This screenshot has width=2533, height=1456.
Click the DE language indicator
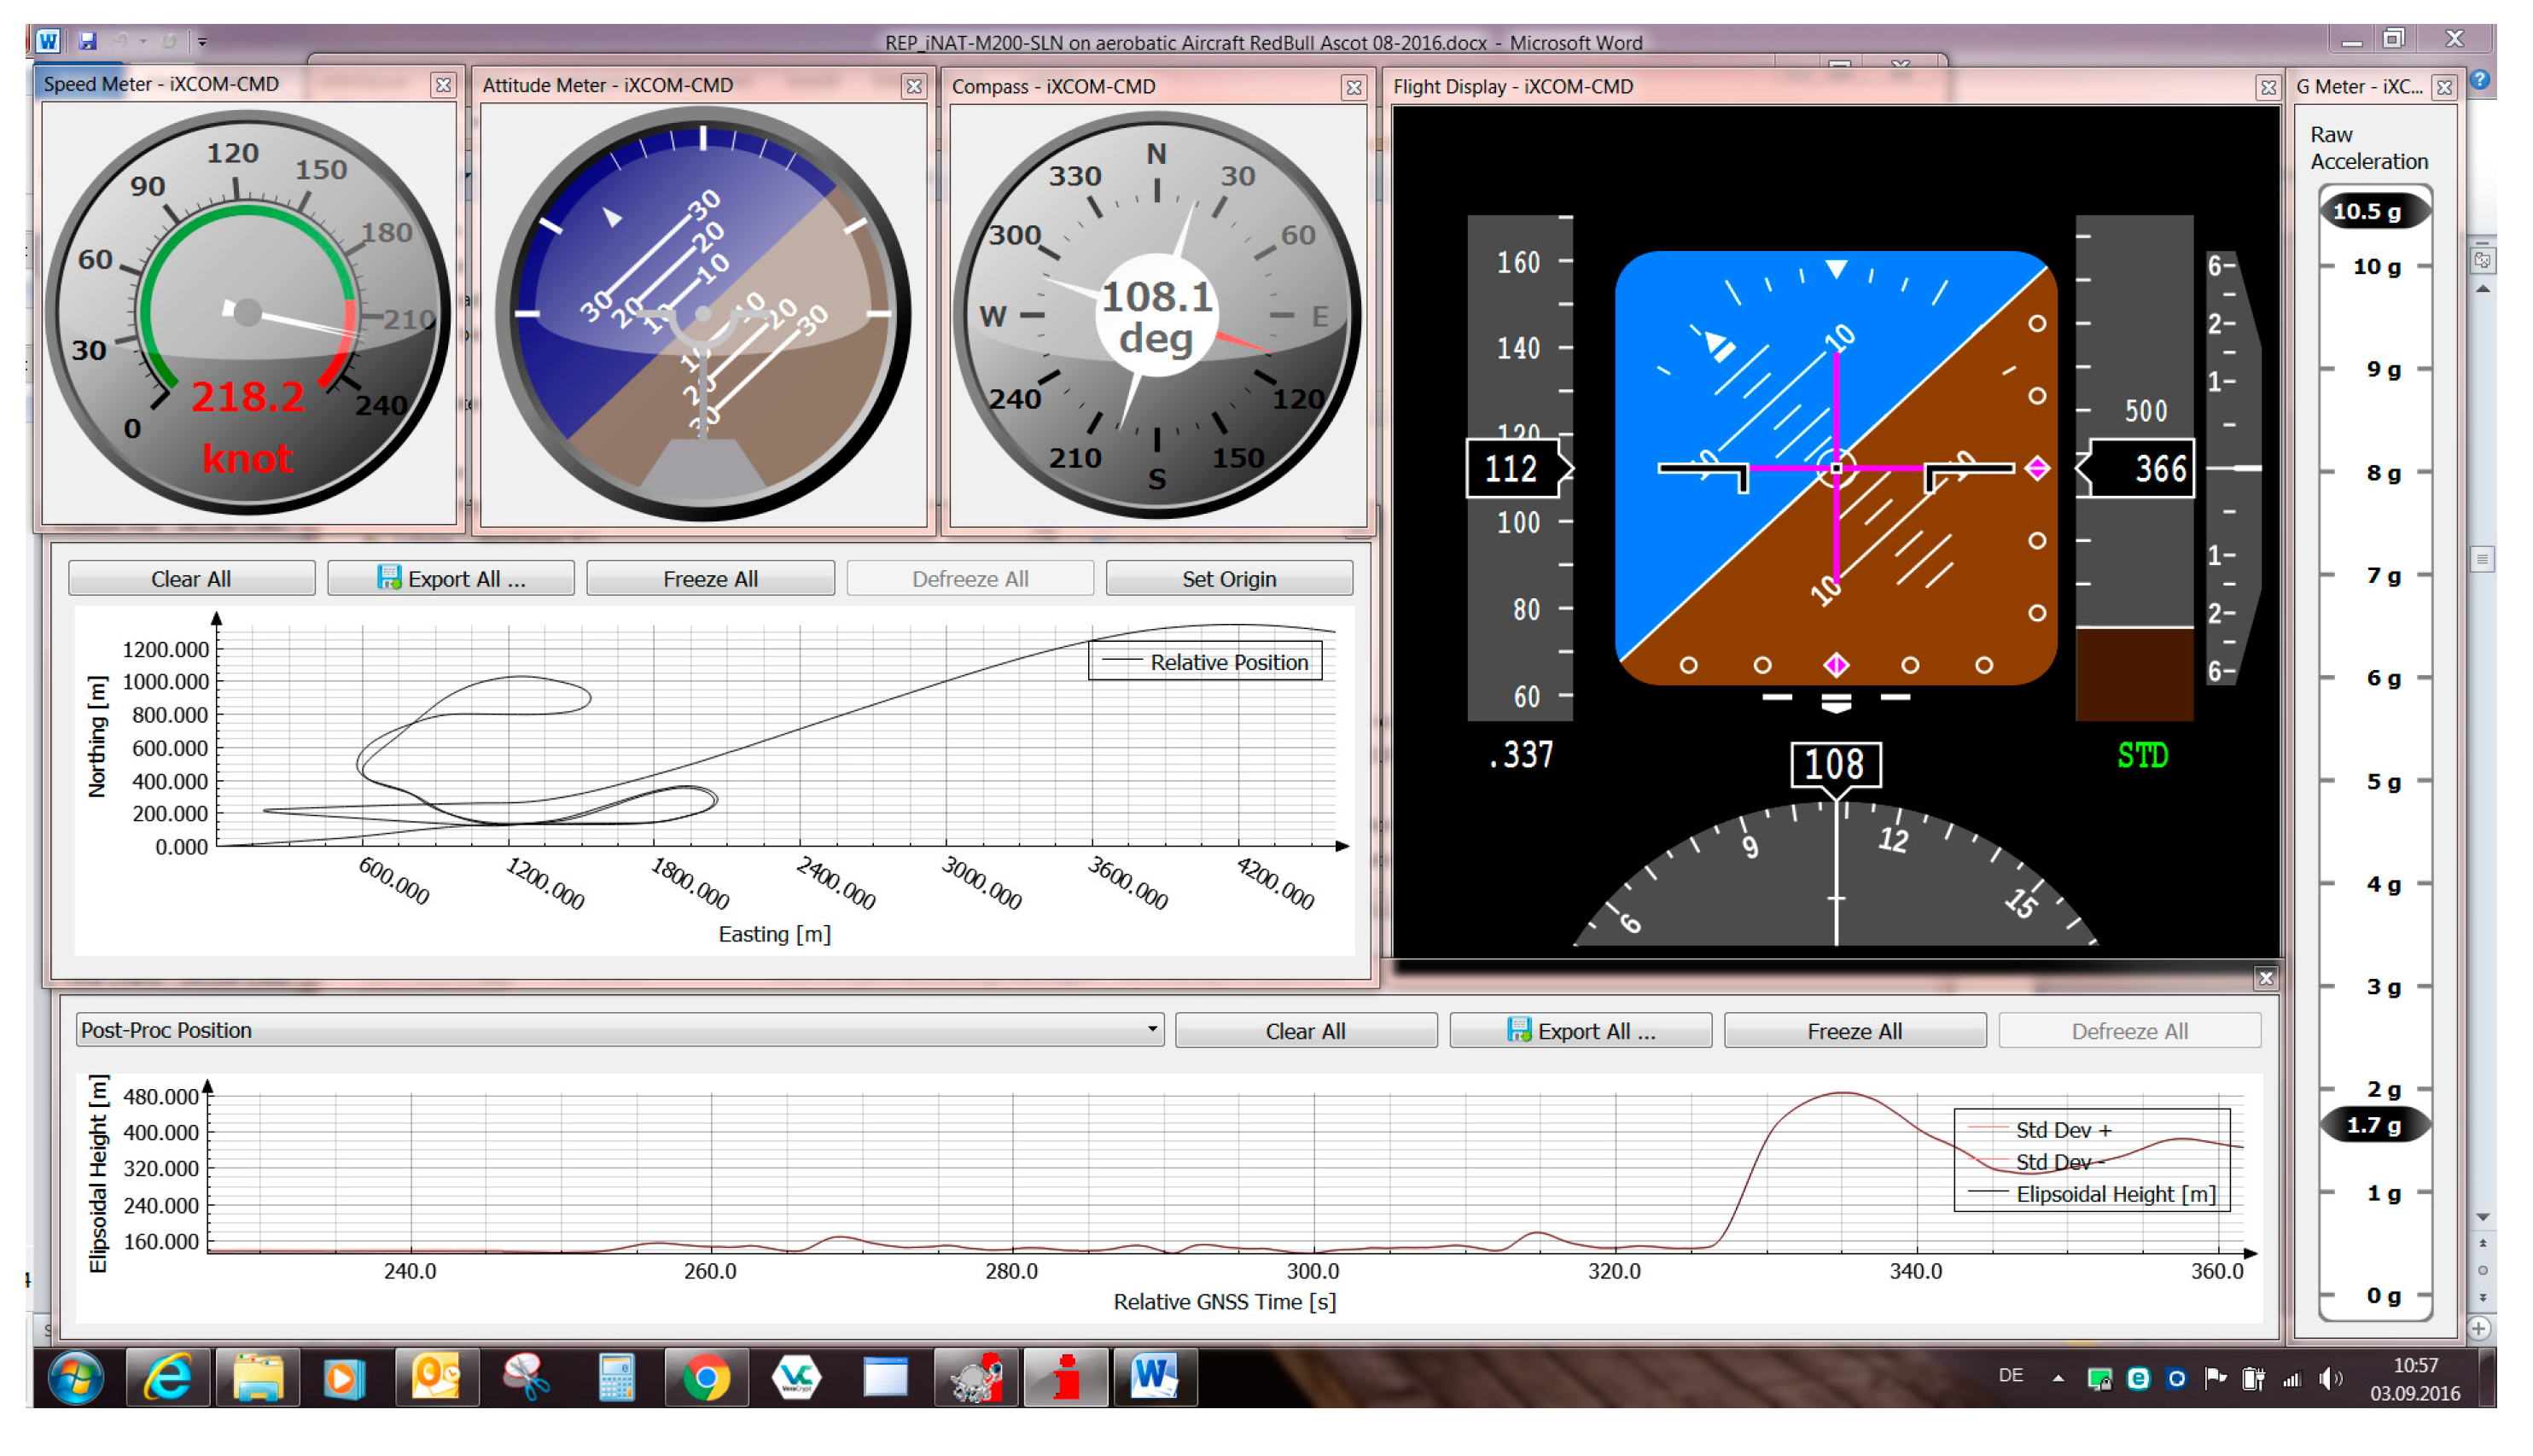pos(2010,1376)
